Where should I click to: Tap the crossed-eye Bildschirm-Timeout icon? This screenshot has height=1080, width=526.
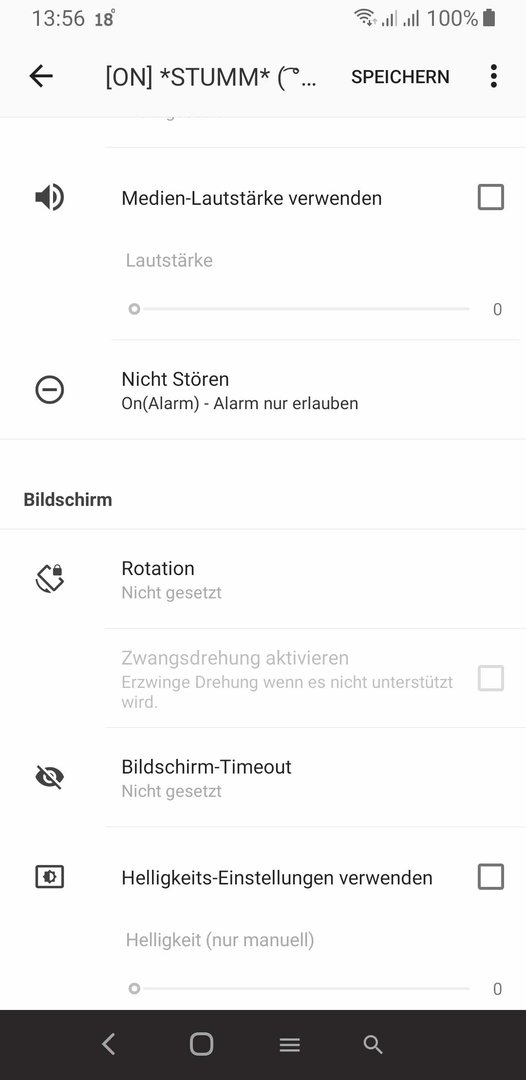(x=50, y=778)
